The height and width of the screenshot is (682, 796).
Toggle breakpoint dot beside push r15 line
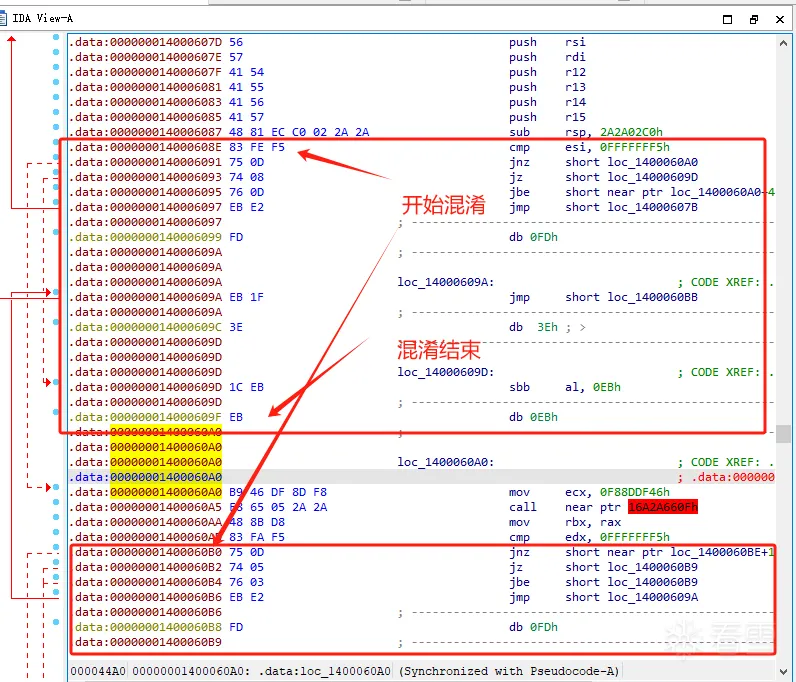click(56, 112)
